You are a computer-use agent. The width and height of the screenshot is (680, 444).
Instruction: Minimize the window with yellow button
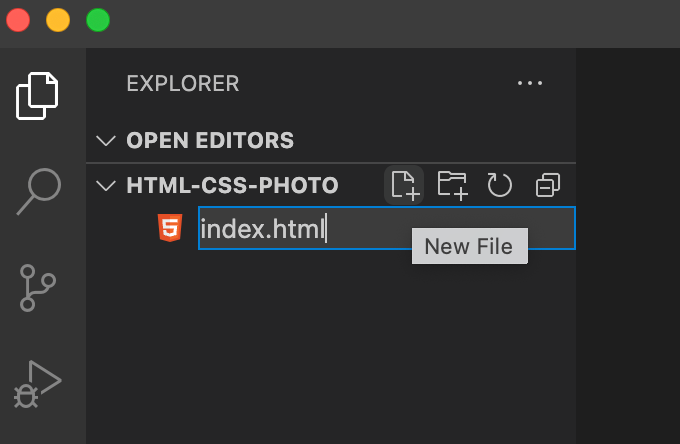[58, 20]
